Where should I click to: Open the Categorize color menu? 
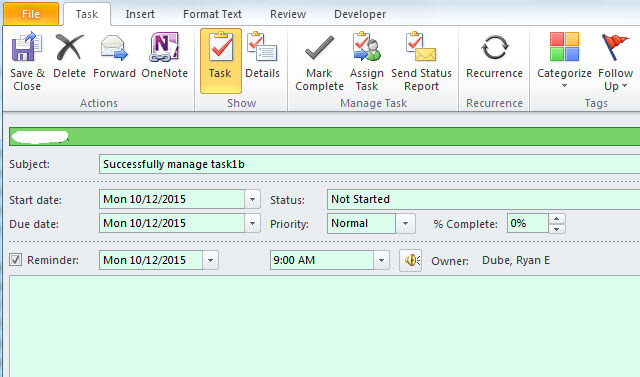[x=564, y=60]
